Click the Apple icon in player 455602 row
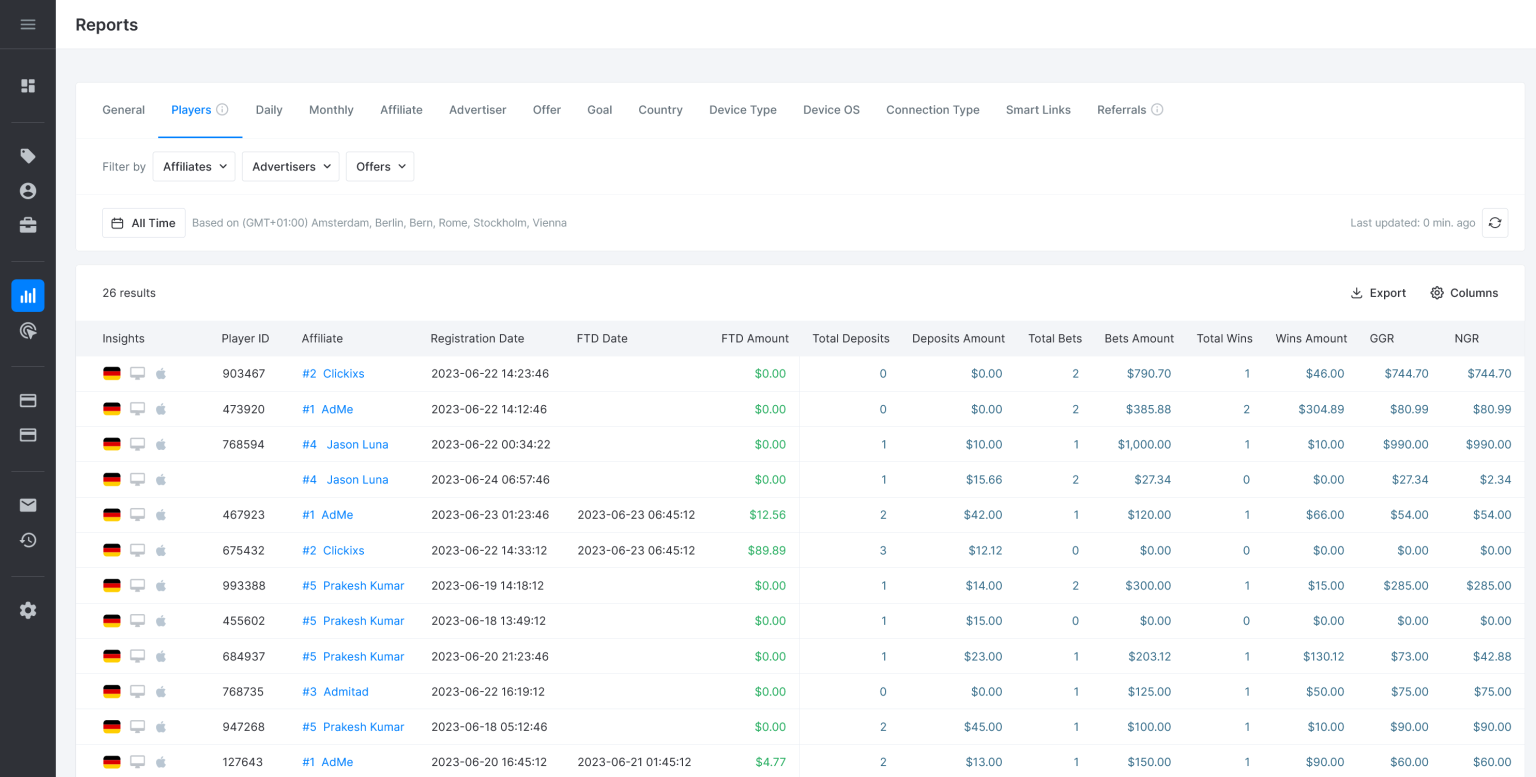 (x=161, y=621)
